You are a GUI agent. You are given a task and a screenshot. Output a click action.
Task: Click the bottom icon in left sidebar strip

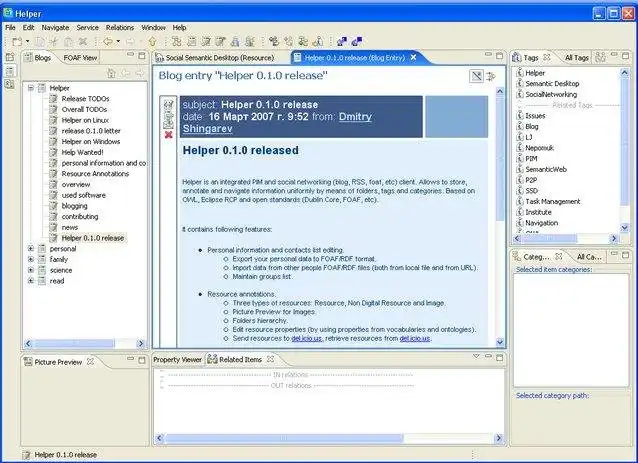(10, 84)
